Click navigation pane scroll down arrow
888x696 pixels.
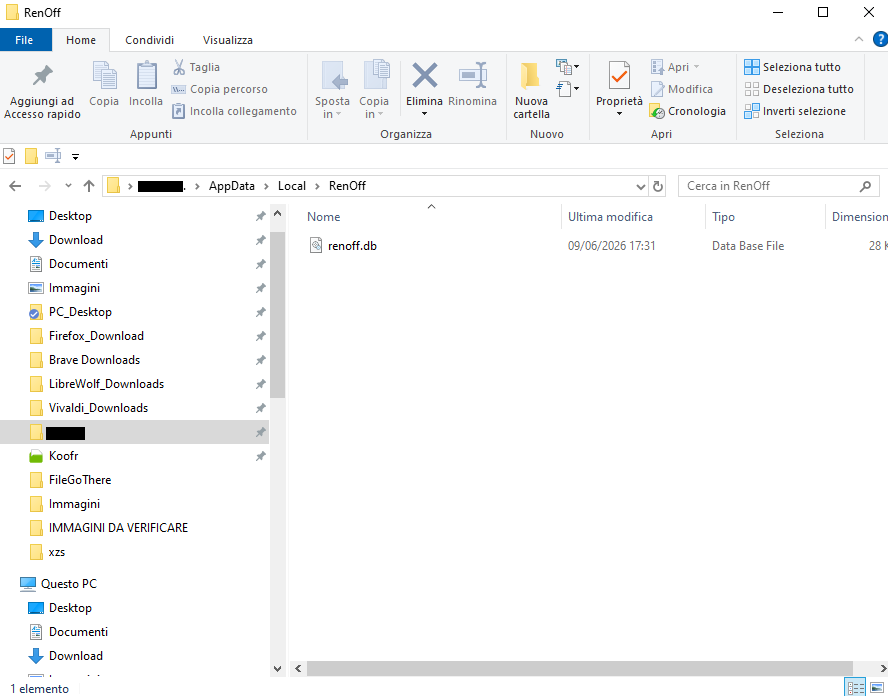278,669
